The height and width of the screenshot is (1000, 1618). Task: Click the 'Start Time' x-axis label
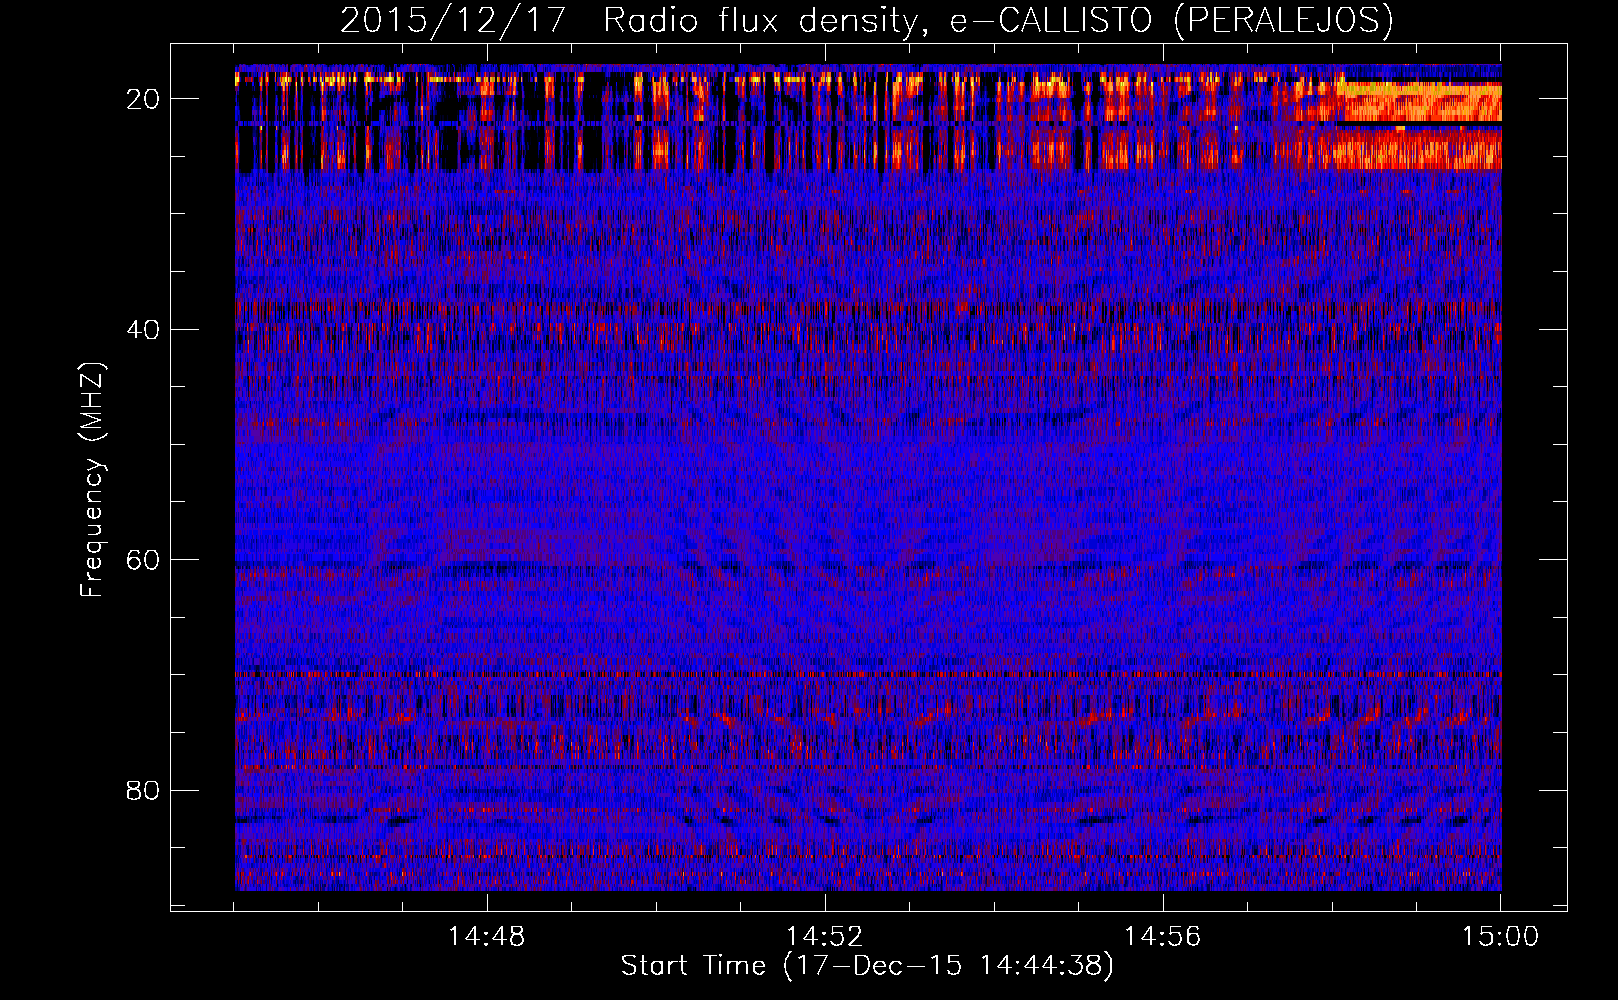(x=866, y=966)
